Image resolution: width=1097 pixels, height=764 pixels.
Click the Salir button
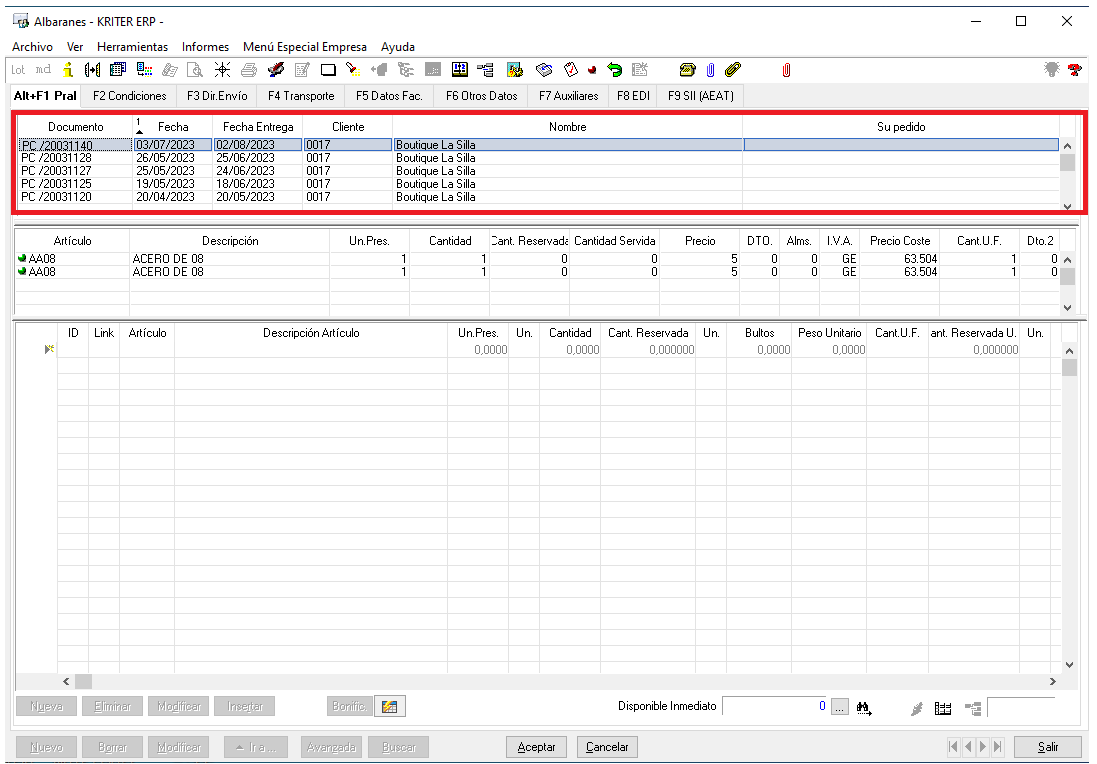pos(1047,747)
